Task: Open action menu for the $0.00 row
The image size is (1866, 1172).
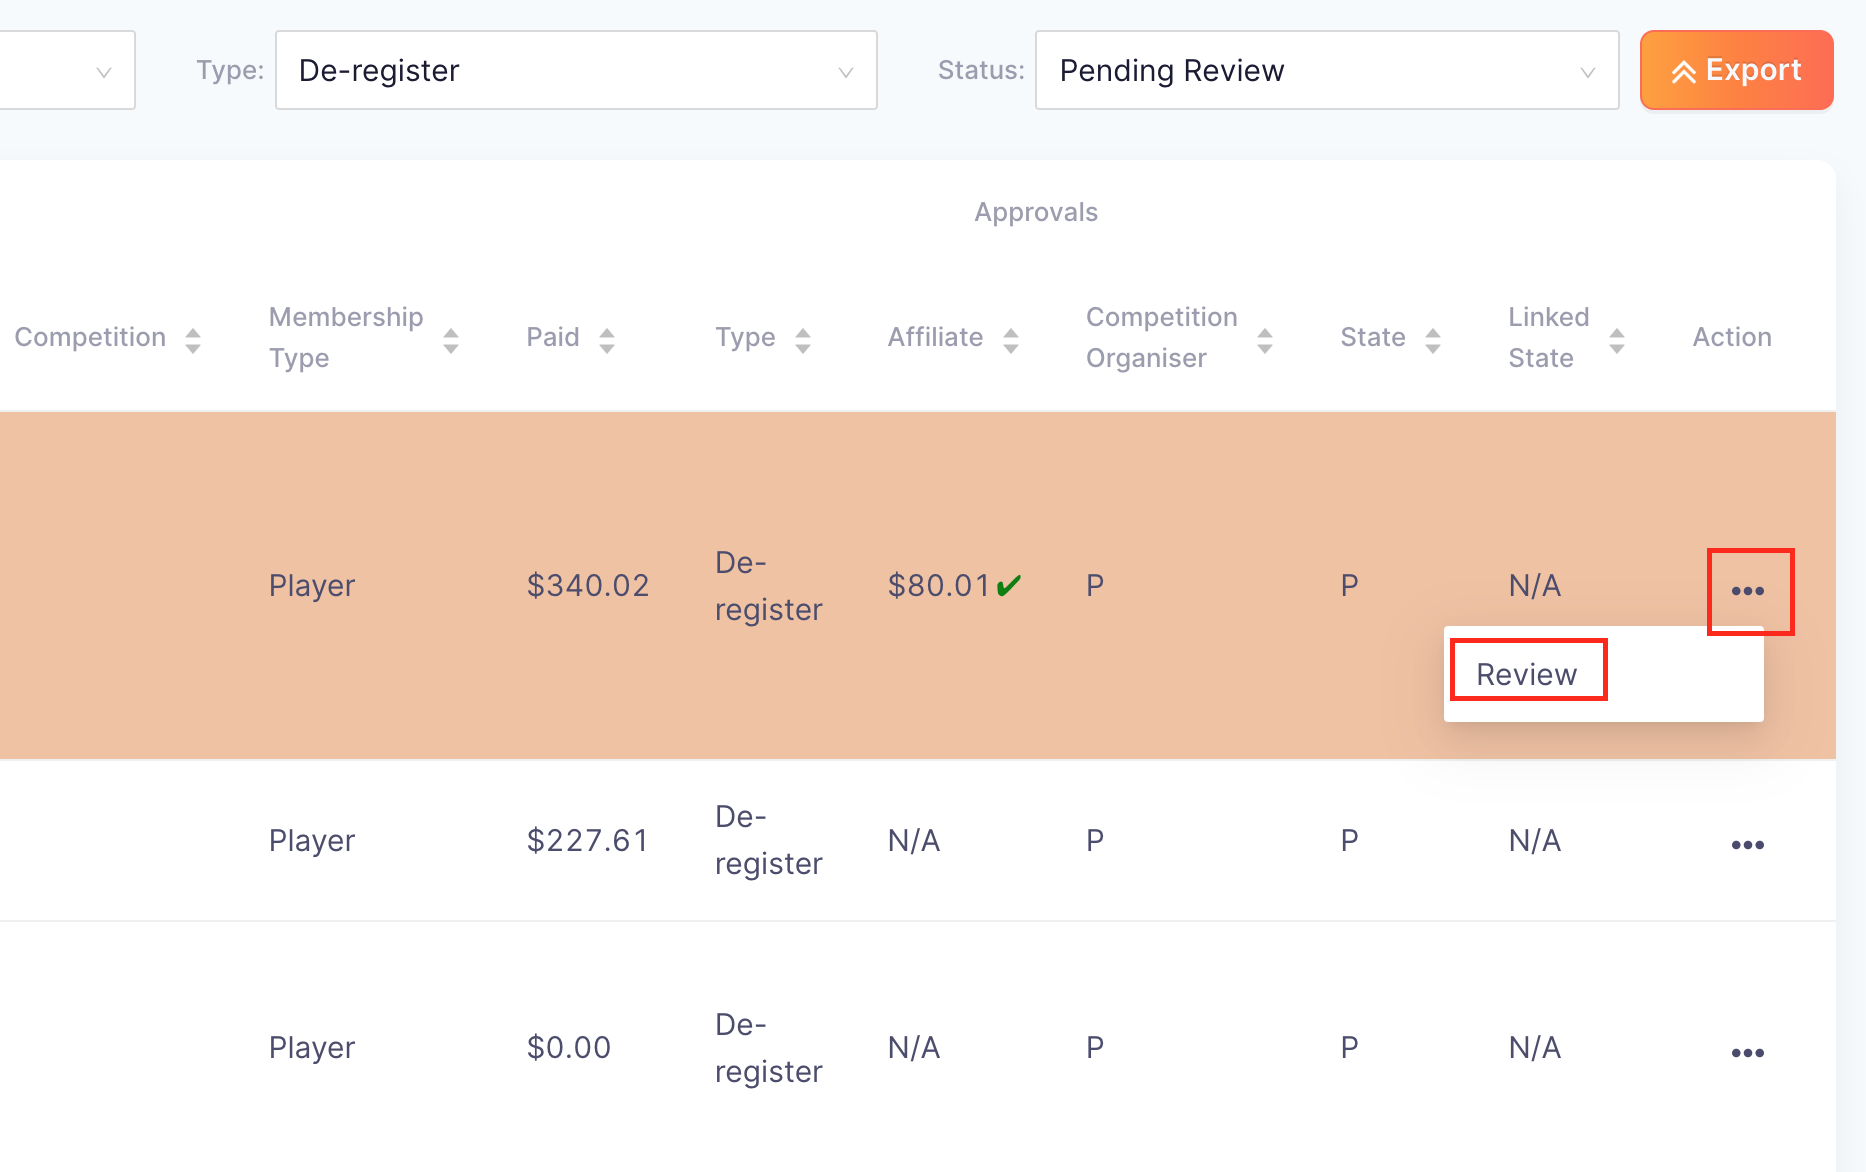Action: 1748,1053
